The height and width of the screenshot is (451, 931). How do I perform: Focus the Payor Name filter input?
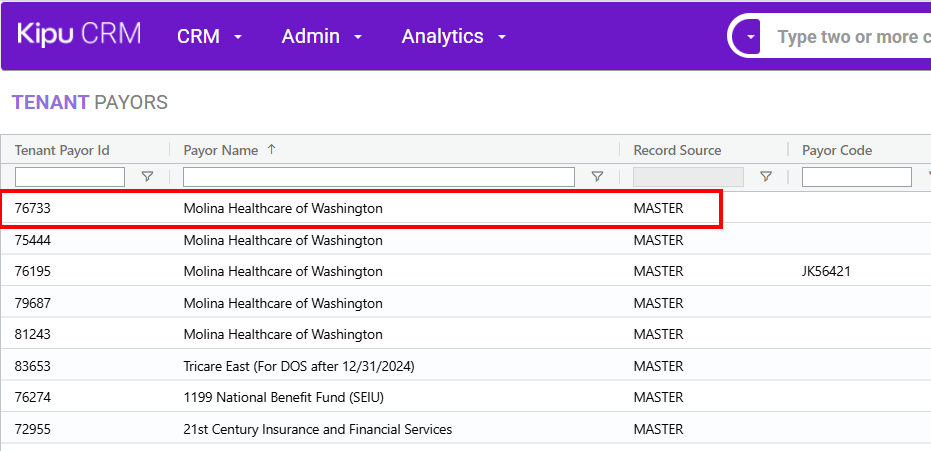tap(379, 177)
